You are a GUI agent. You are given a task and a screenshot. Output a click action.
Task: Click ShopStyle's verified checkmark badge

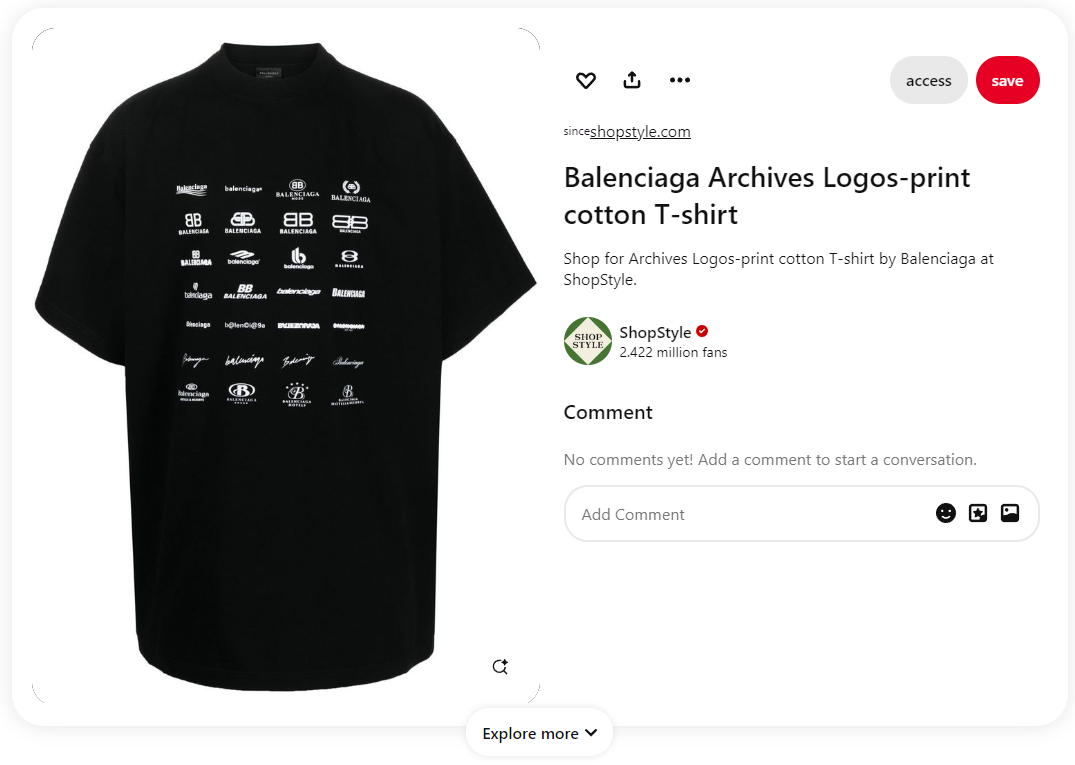tap(701, 331)
